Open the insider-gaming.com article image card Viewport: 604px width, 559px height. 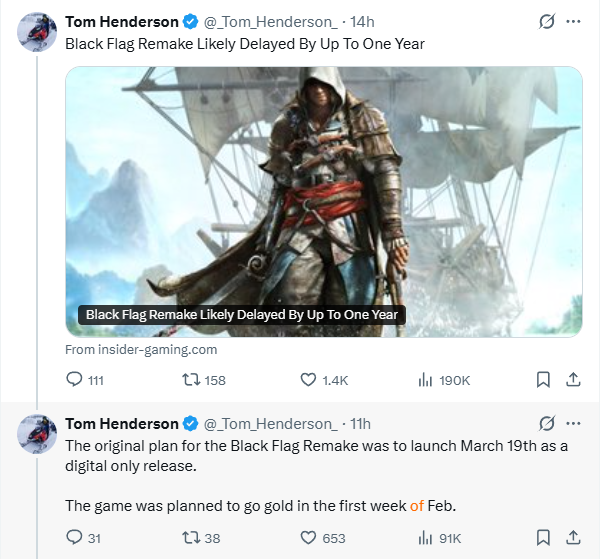coord(324,200)
